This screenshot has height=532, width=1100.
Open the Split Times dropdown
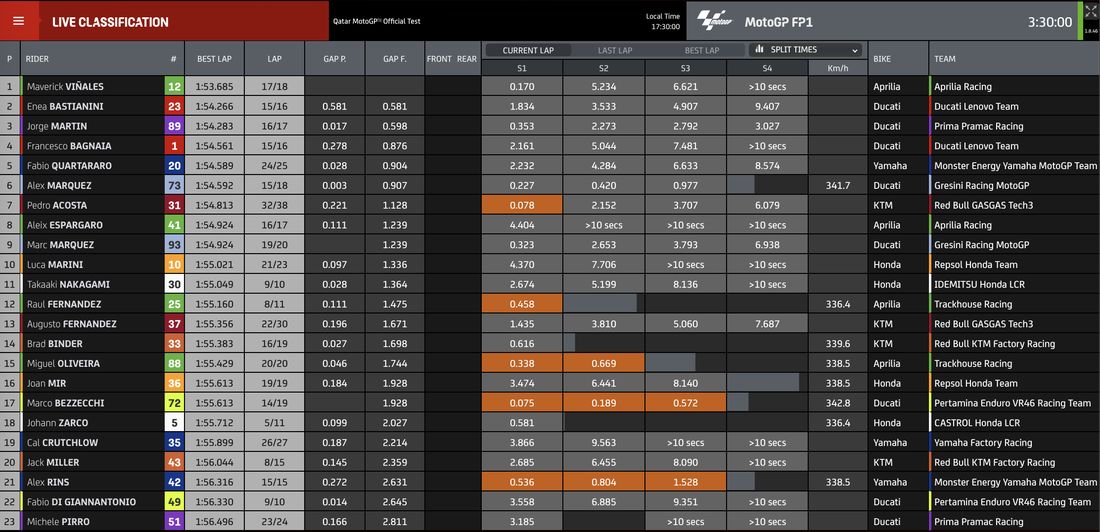(806, 50)
